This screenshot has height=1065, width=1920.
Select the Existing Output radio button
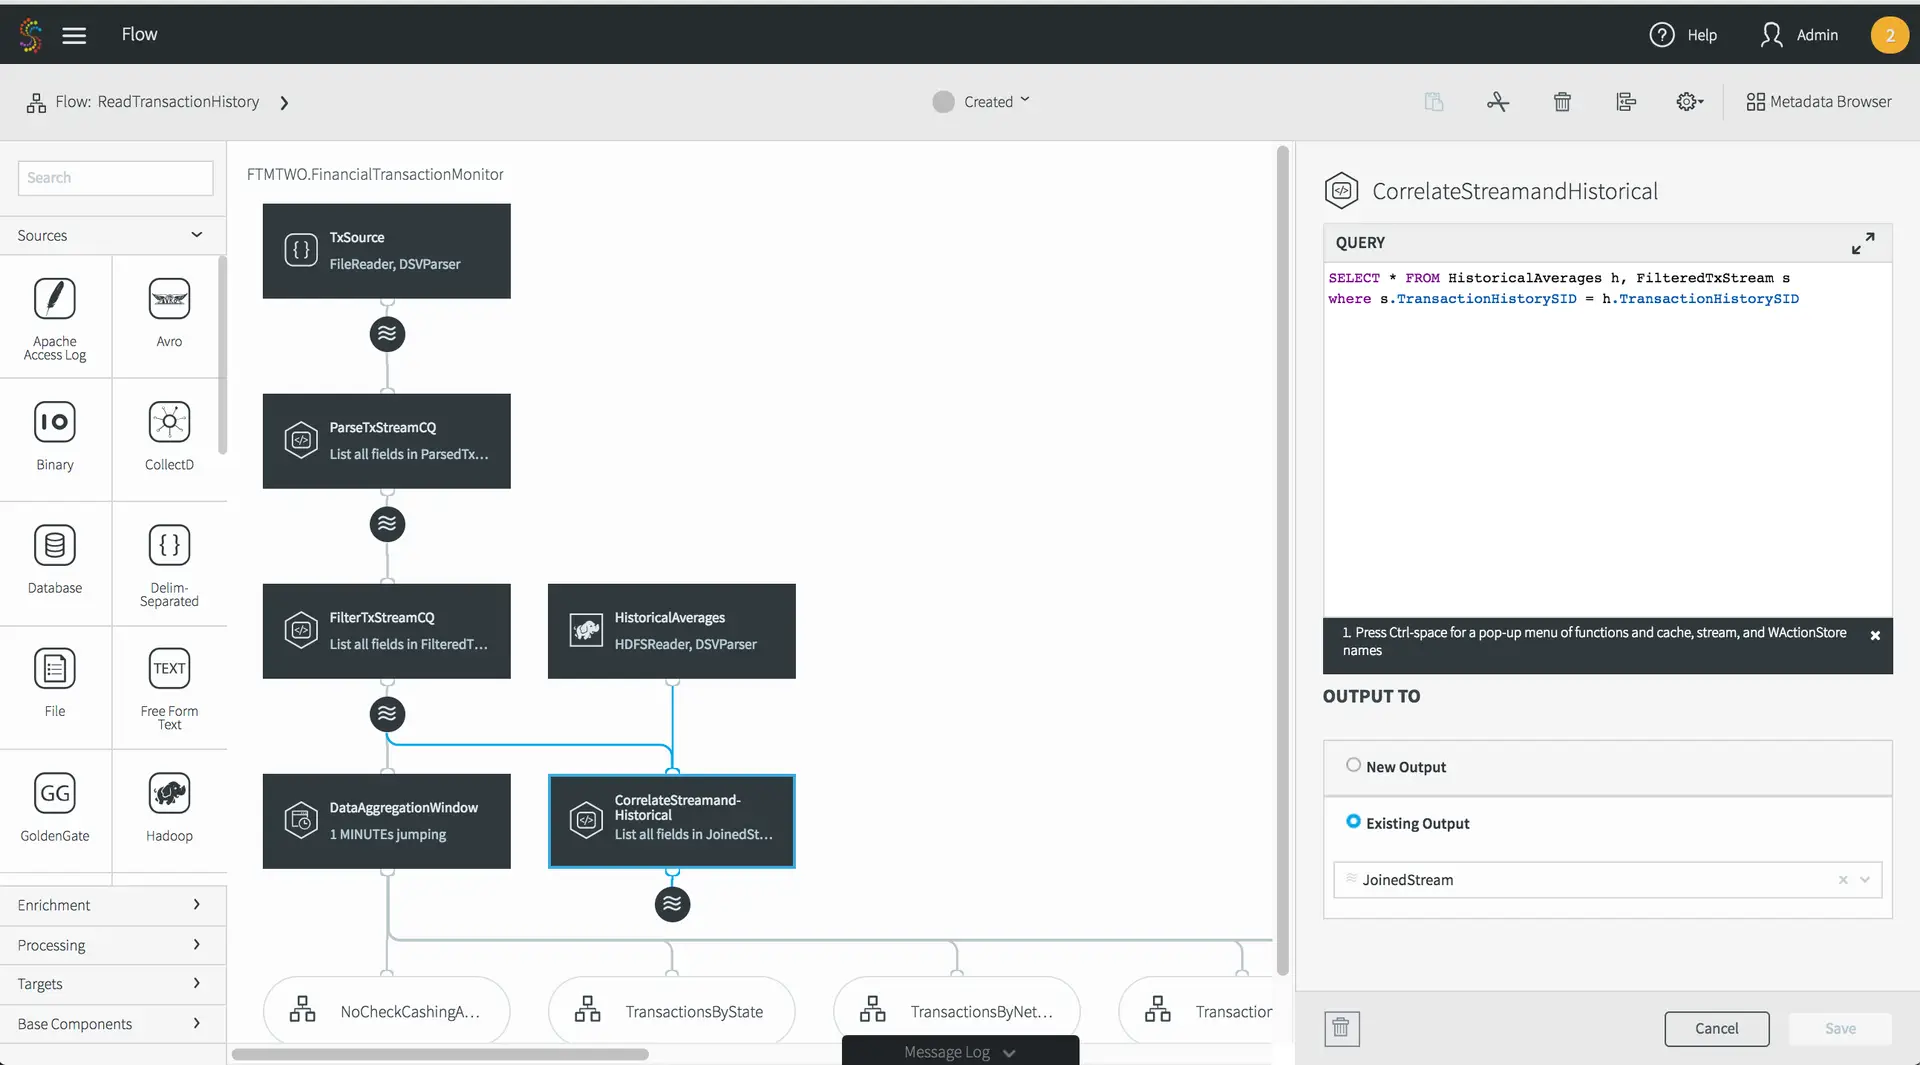(1353, 821)
